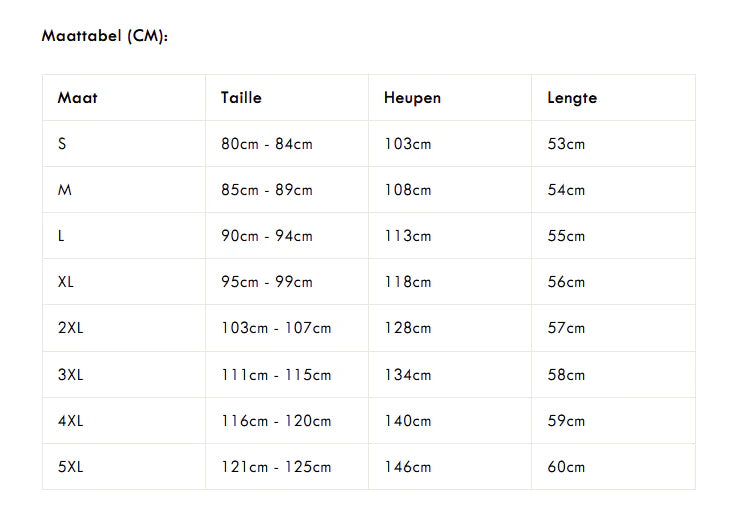Click the Heupen column header
This screenshot has height=513, width=743.
(412, 98)
